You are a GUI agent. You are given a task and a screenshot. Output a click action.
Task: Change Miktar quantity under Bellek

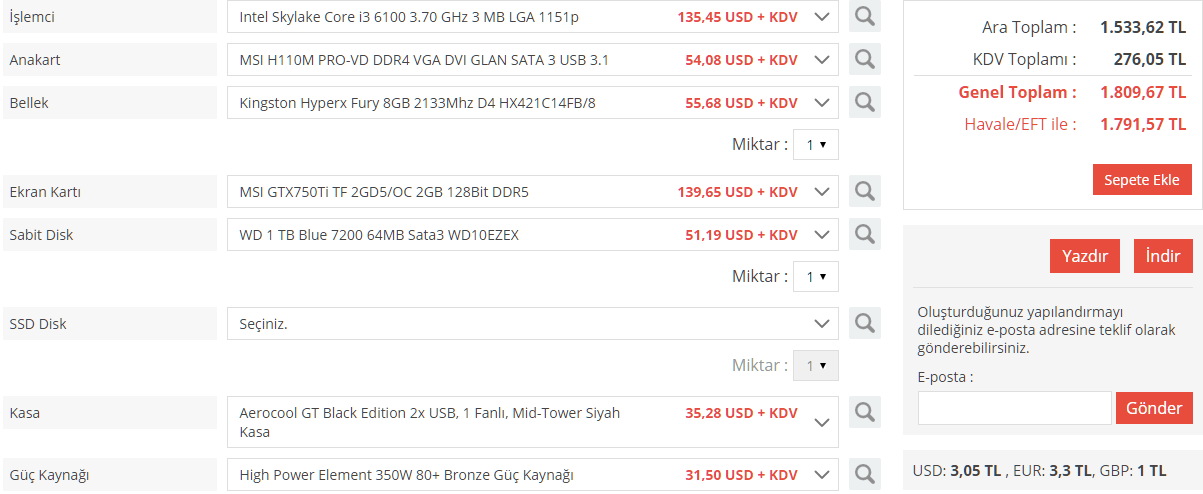(x=815, y=145)
